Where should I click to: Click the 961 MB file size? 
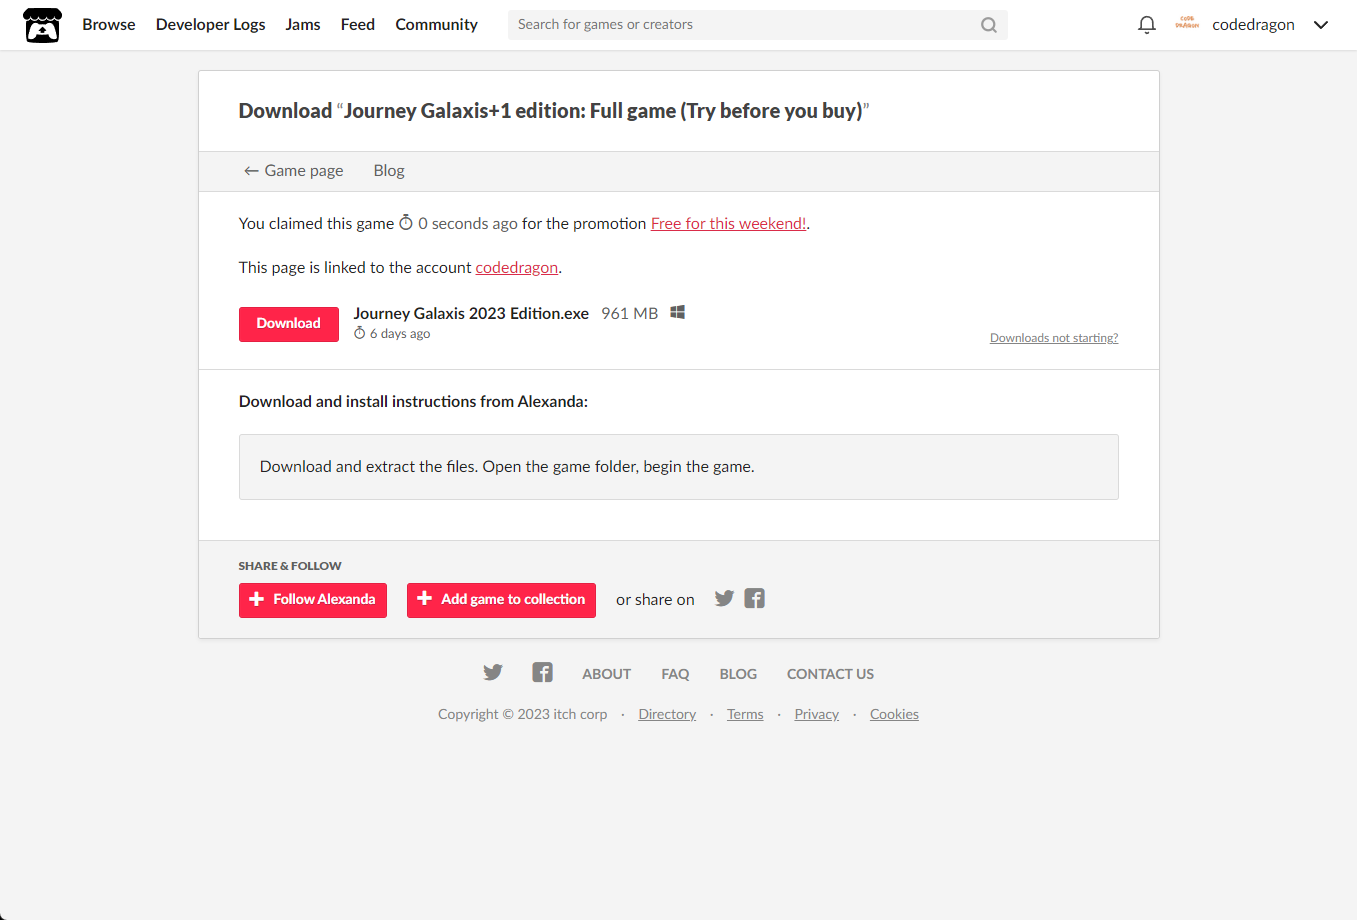(x=630, y=313)
